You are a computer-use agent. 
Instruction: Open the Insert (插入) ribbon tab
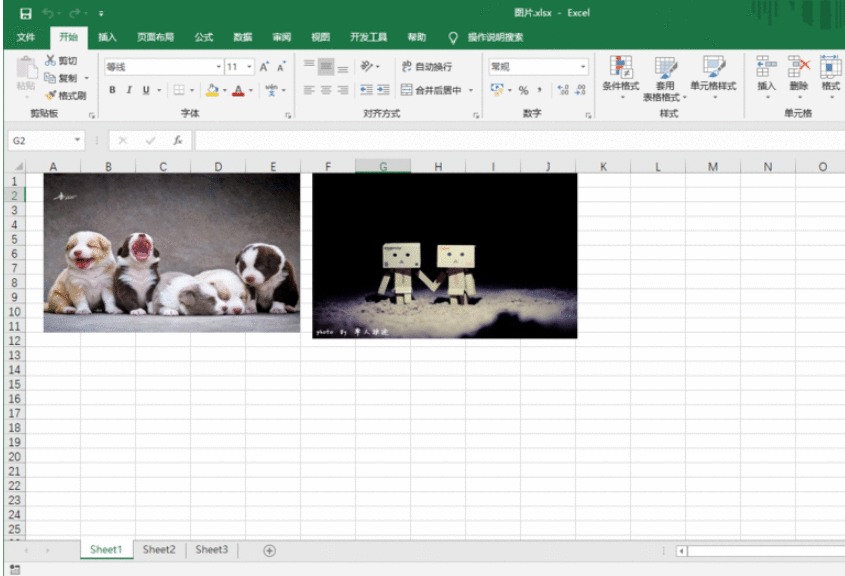pyautogui.click(x=107, y=37)
